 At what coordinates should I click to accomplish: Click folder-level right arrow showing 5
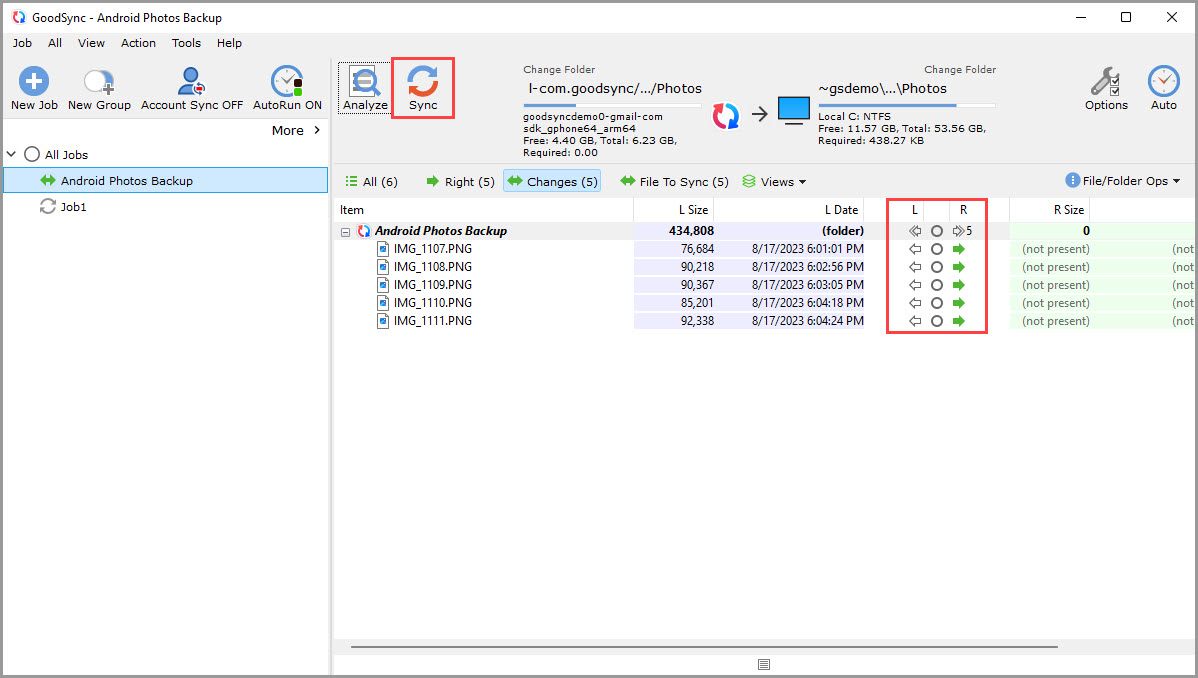(962, 231)
